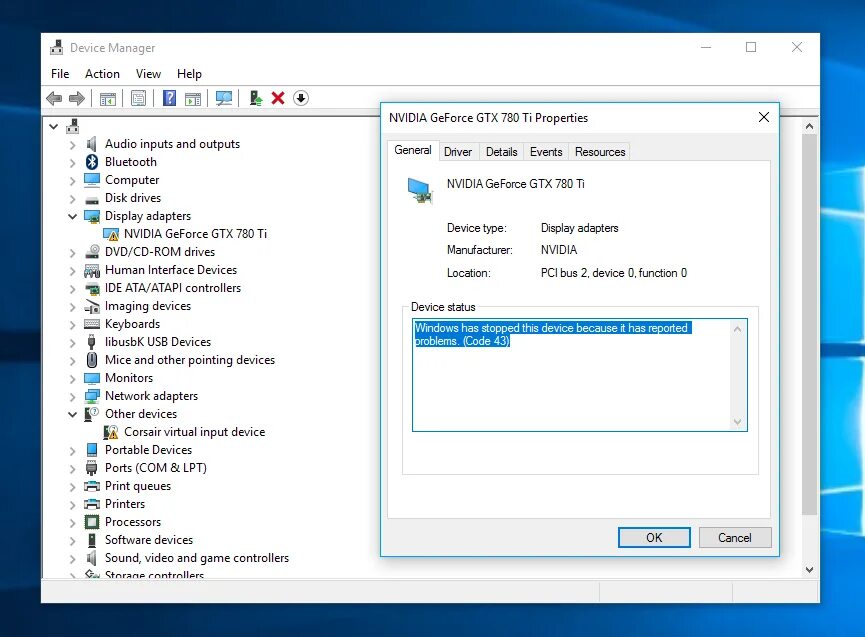Click the Device Manager vertical scrollbar thumb
Viewport: 865px width, 637px height.
pyautogui.click(x=809, y=324)
